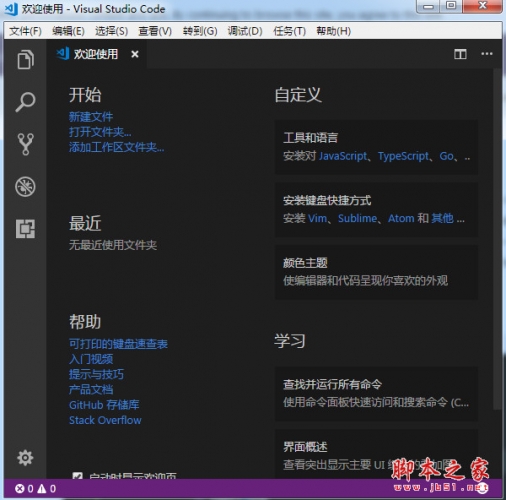The width and height of the screenshot is (506, 500).
Task: Open the Source Control view in the activity bar
Action: [25, 144]
